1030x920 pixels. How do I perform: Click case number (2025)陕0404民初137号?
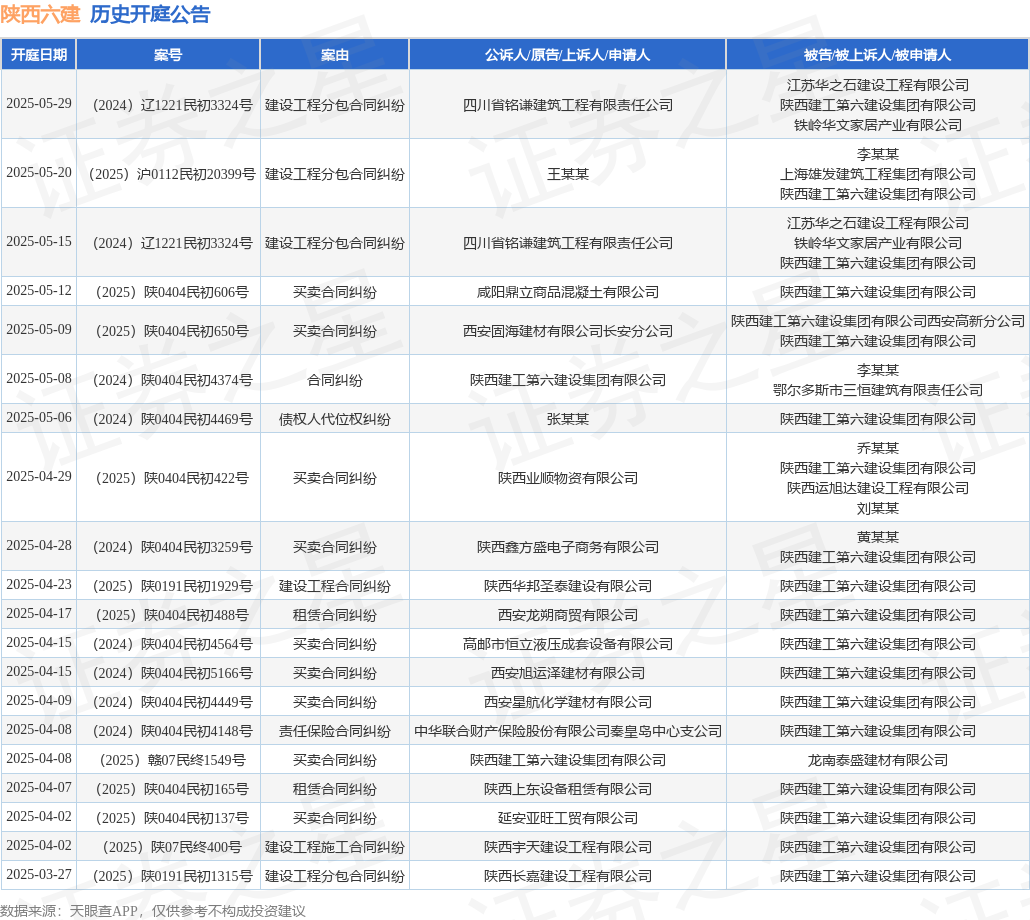(x=171, y=818)
